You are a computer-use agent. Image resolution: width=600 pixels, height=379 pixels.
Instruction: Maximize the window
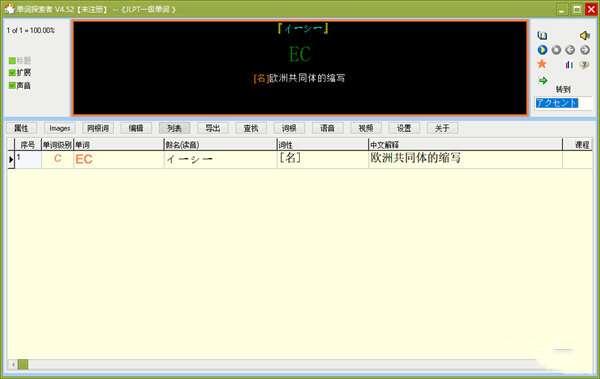(x=577, y=9)
